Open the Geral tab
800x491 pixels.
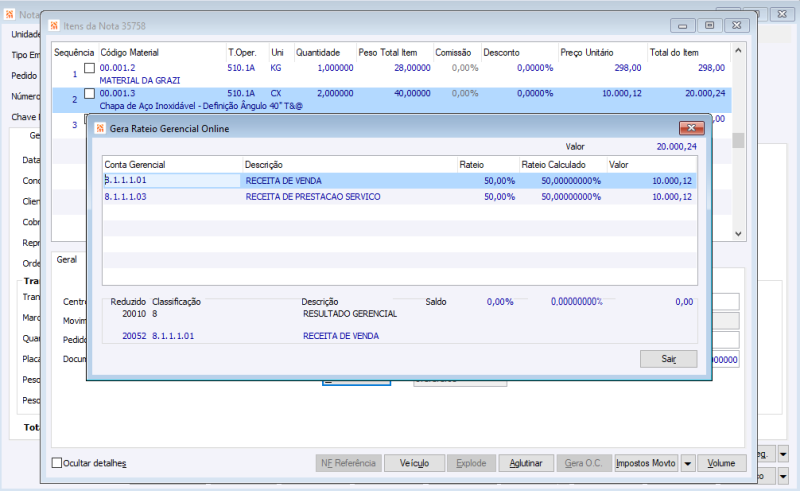[67, 259]
